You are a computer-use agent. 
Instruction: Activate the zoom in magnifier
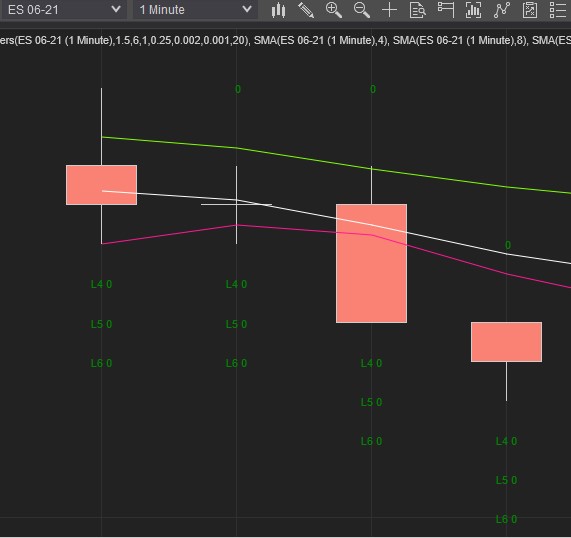click(334, 10)
